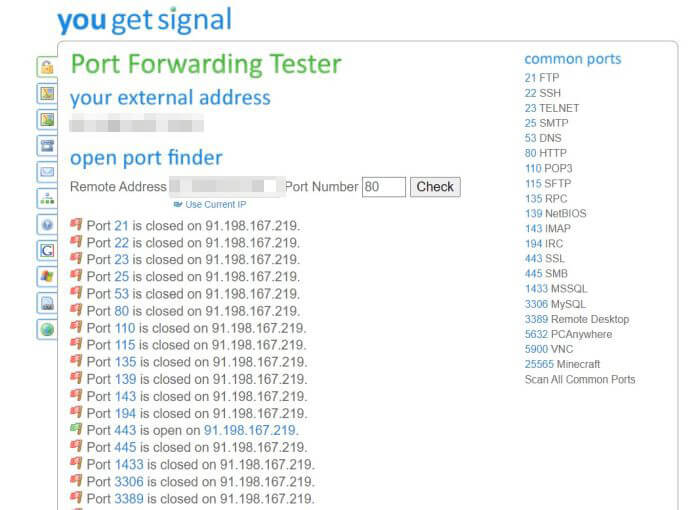Click the Check button
The image size is (696, 510).
click(435, 187)
